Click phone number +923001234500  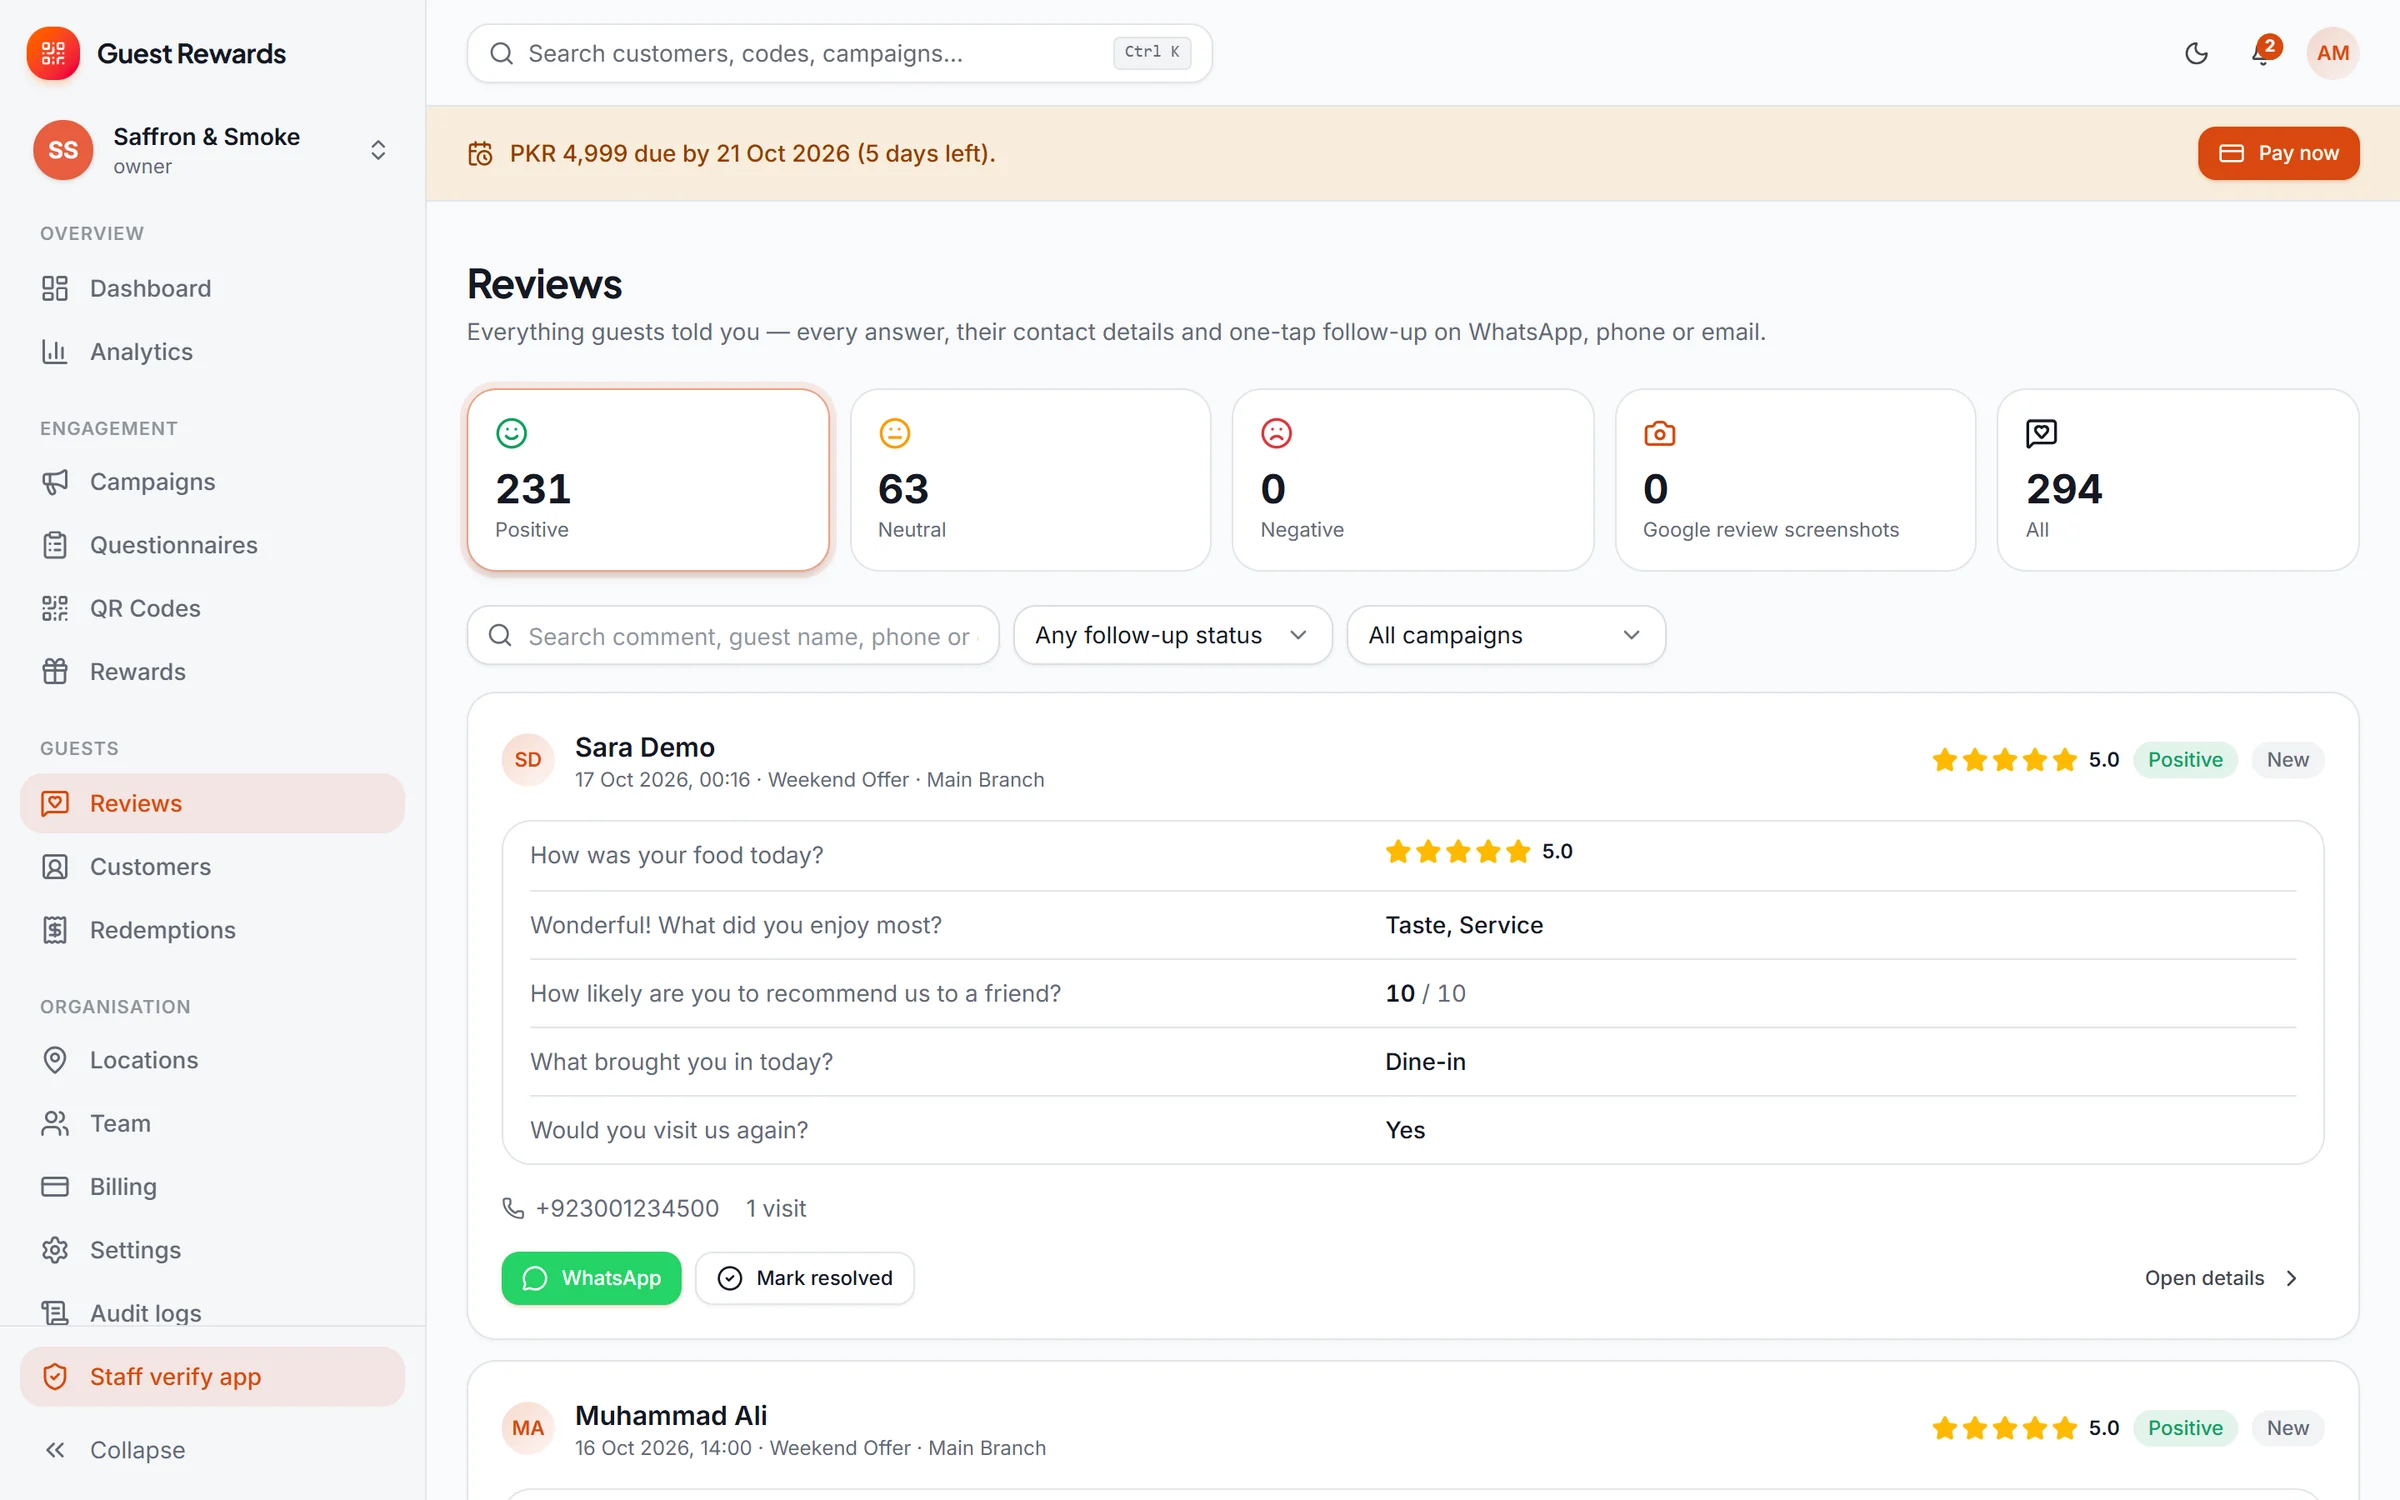point(627,1208)
